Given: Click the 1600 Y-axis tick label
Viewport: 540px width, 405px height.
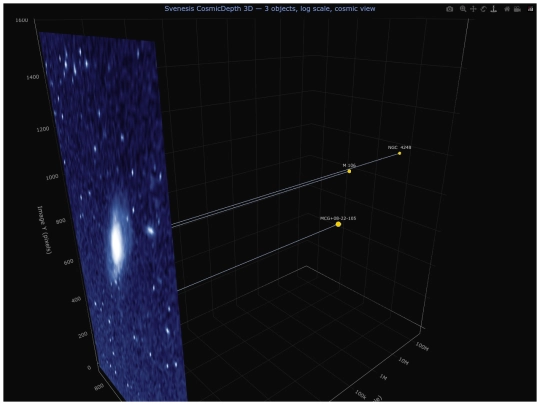Looking at the screenshot, I should pyautogui.click(x=21, y=20).
